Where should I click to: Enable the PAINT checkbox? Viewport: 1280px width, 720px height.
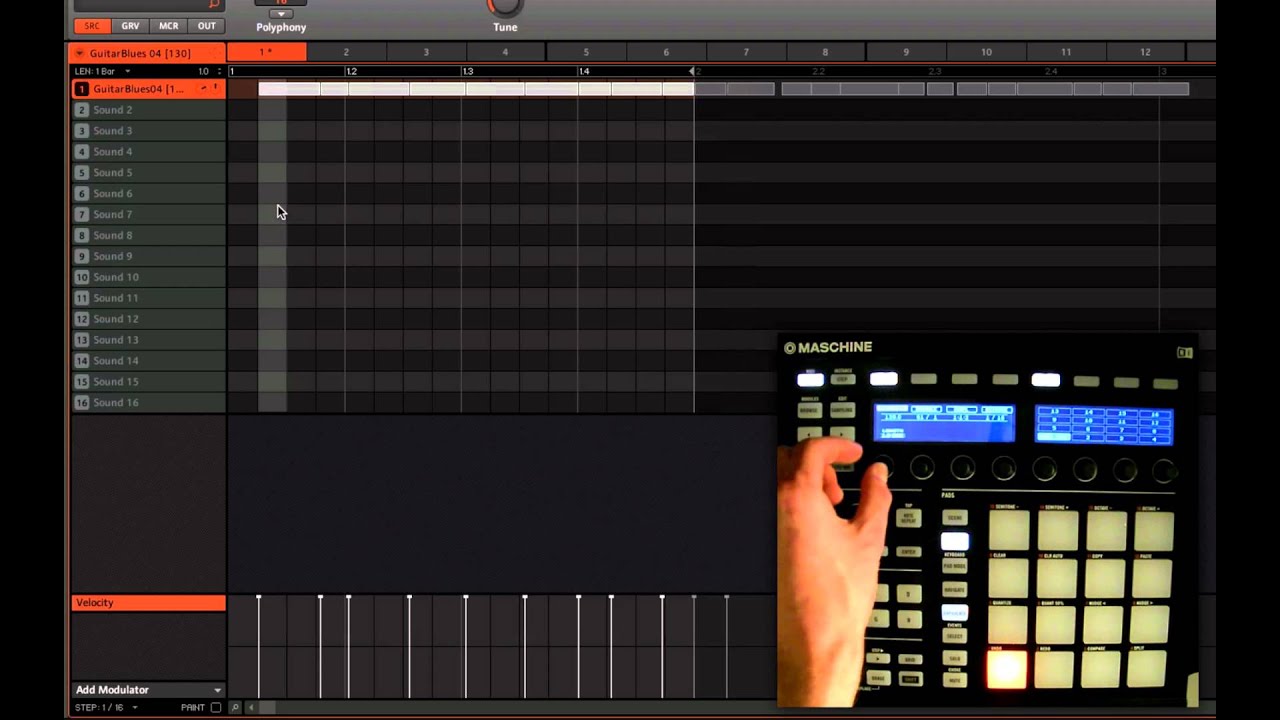[215, 707]
